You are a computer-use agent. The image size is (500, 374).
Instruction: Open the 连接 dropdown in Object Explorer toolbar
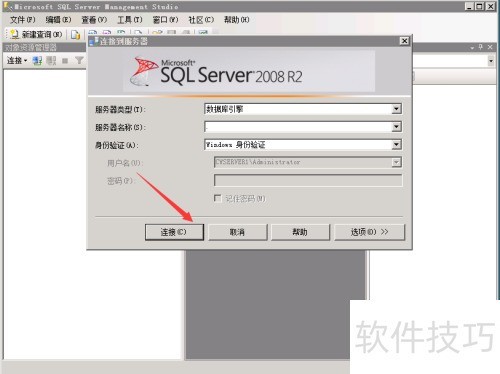pyautogui.click(x=17, y=61)
